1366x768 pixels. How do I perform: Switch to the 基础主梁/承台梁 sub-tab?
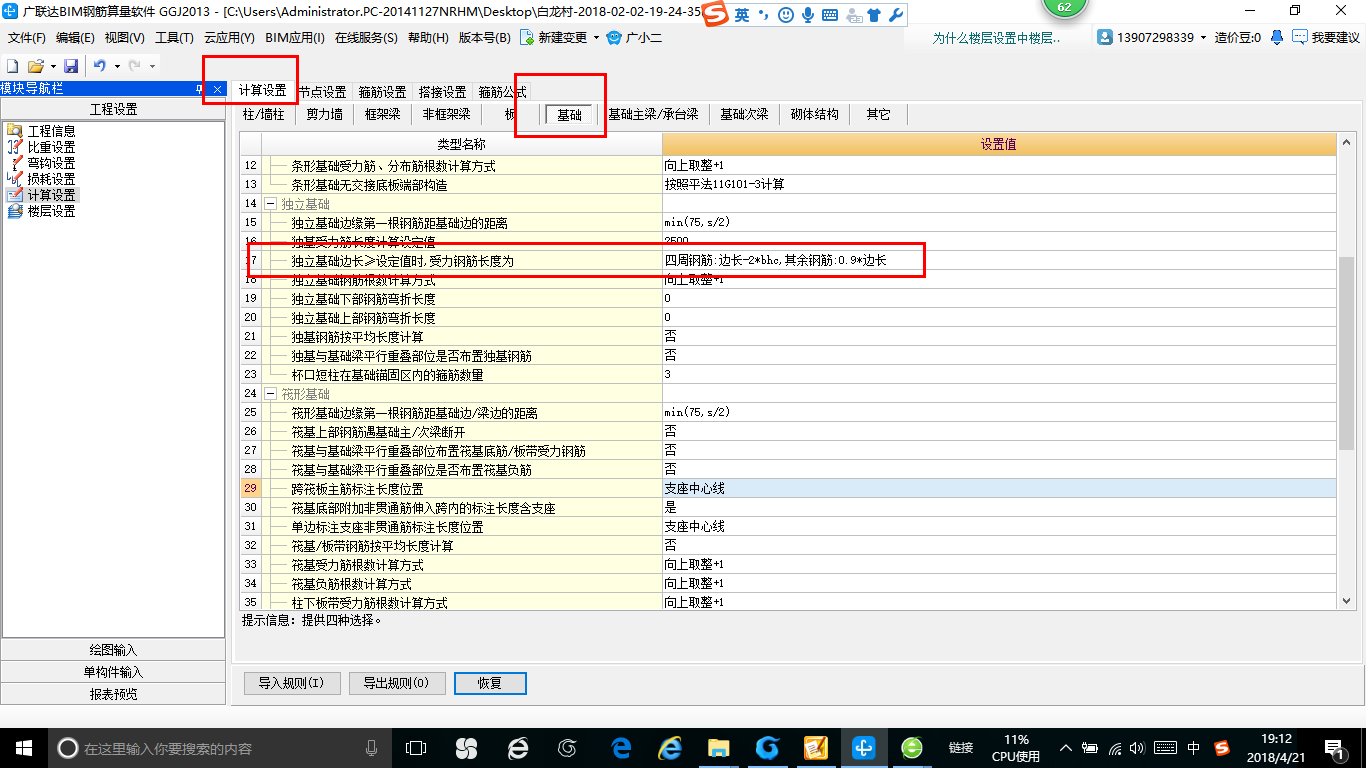coord(653,114)
